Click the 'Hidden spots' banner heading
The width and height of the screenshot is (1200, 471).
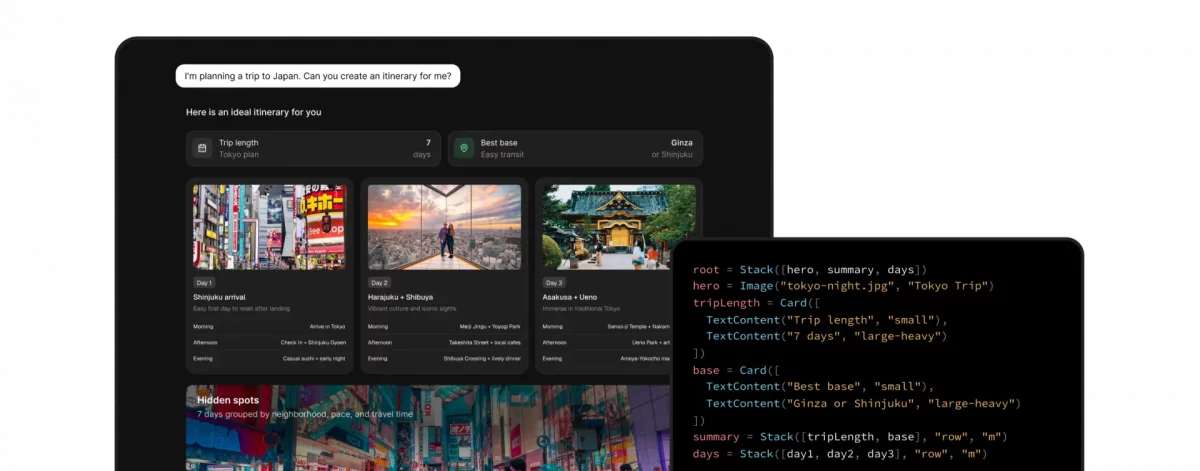click(x=228, y=400)
